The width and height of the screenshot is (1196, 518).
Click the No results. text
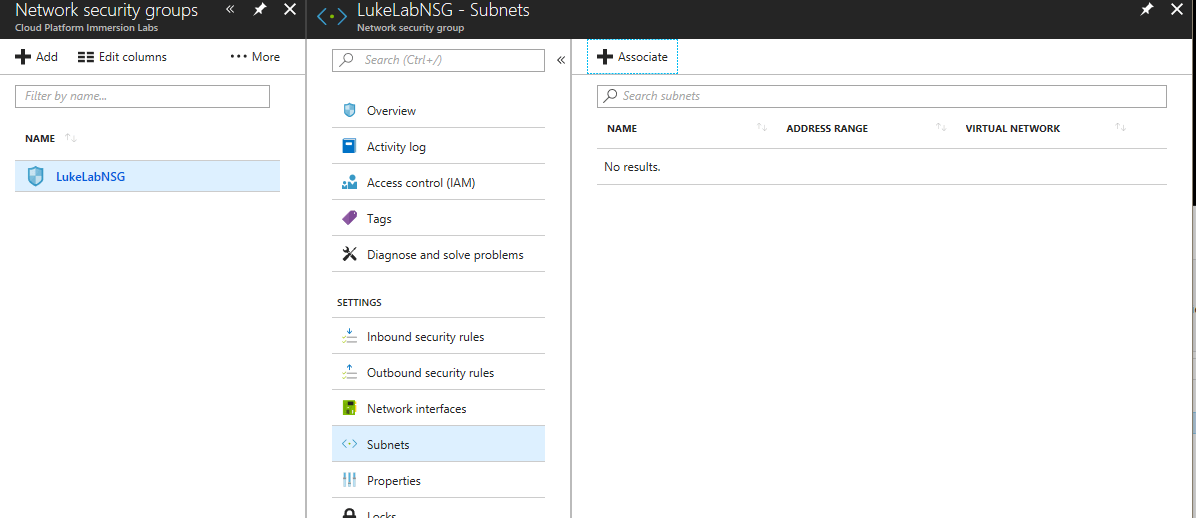632,166
